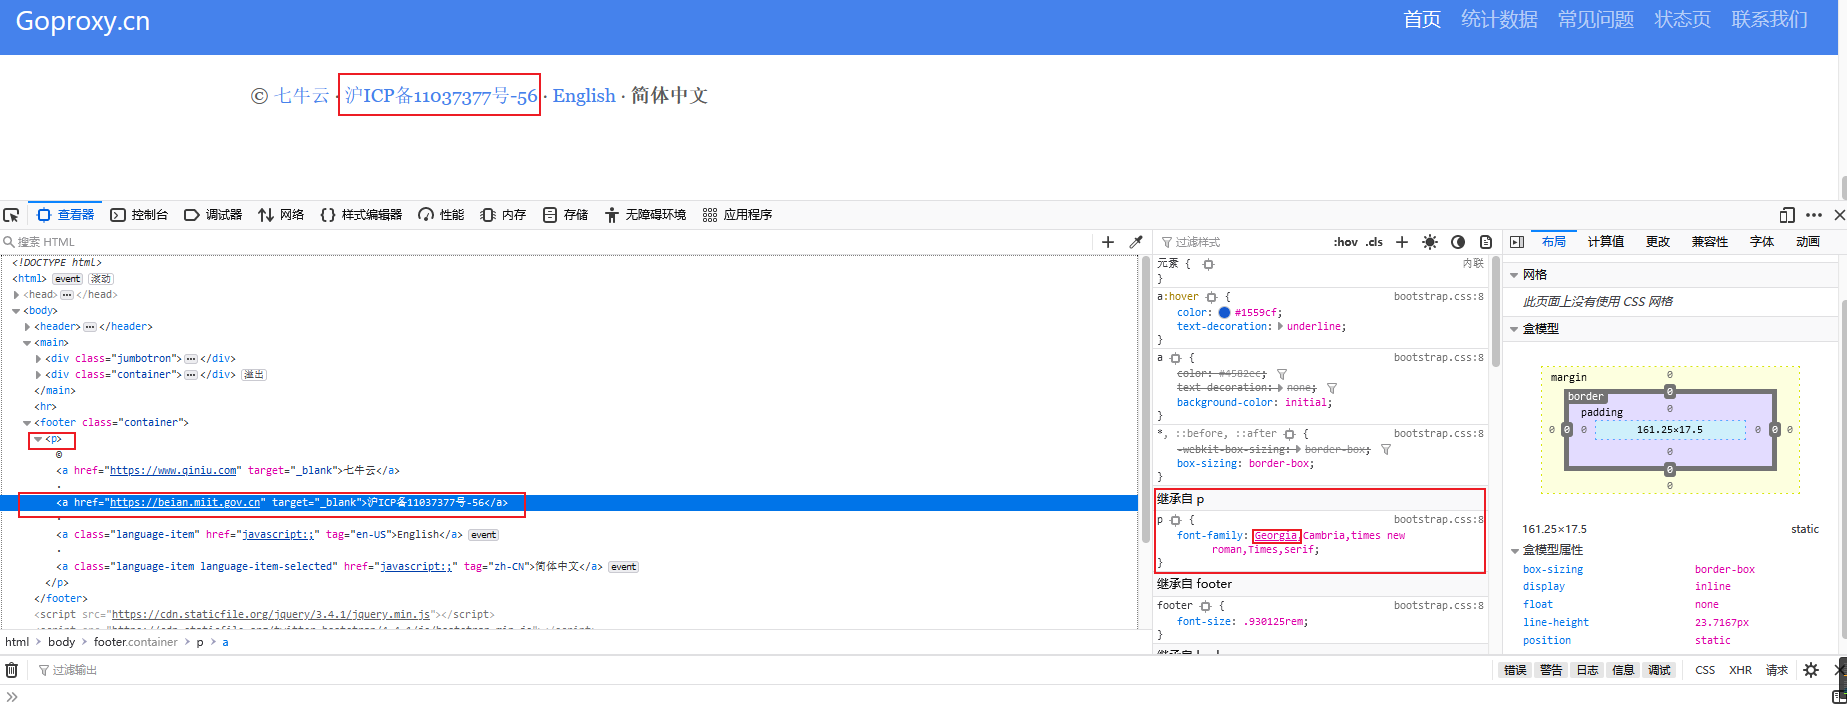Open the 常见问题 nav link
This screenshot has height=718, width=1847.
(1596, 20)
